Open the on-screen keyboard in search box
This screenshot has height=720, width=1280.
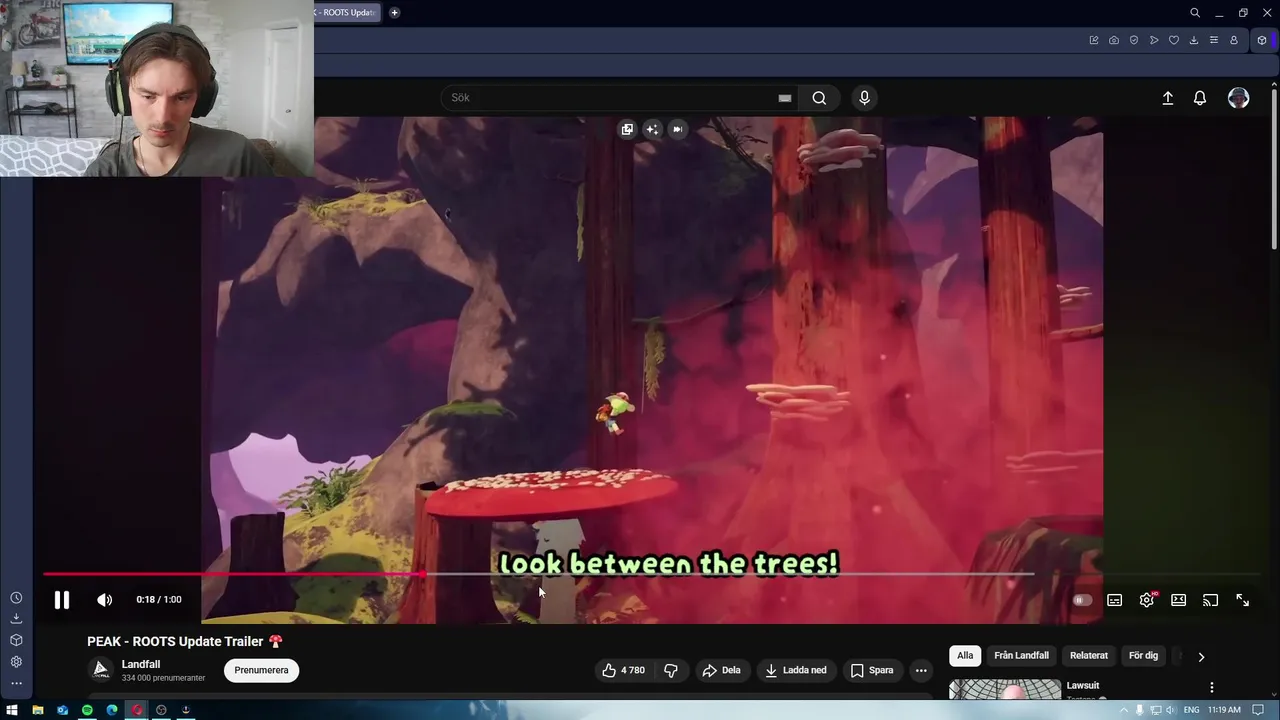coord(784,98)
